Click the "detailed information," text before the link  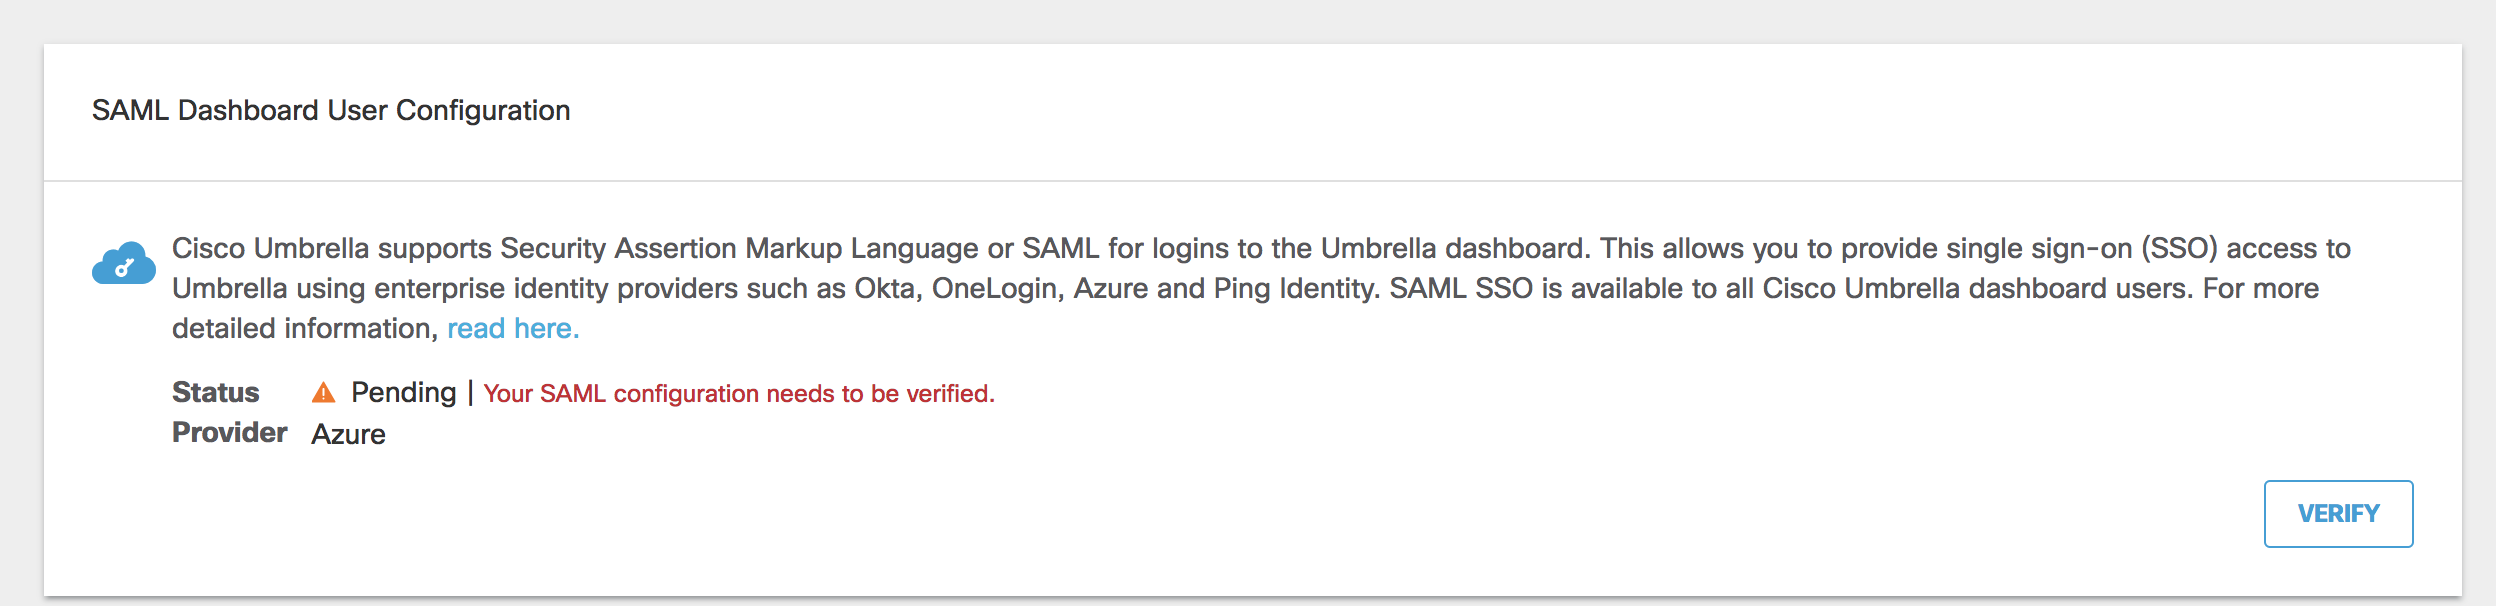[305, 329]
